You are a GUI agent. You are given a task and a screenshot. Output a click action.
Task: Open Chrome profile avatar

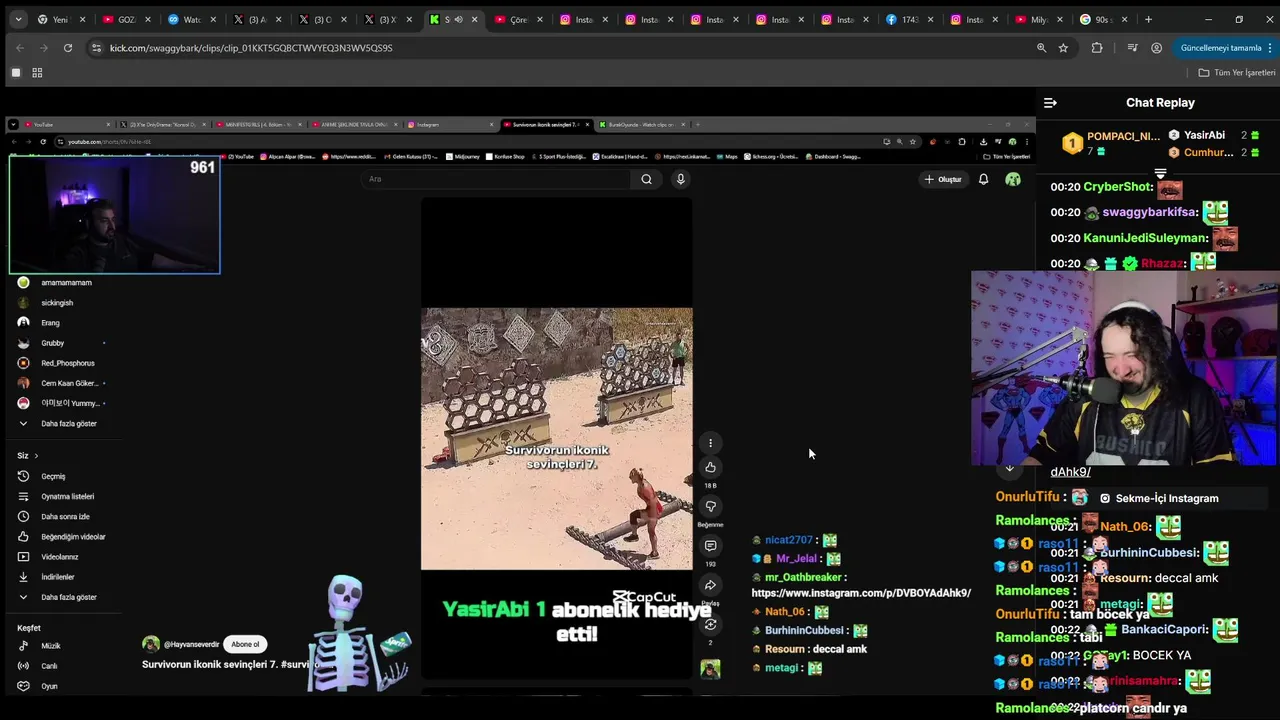(x=1157, y=48)
